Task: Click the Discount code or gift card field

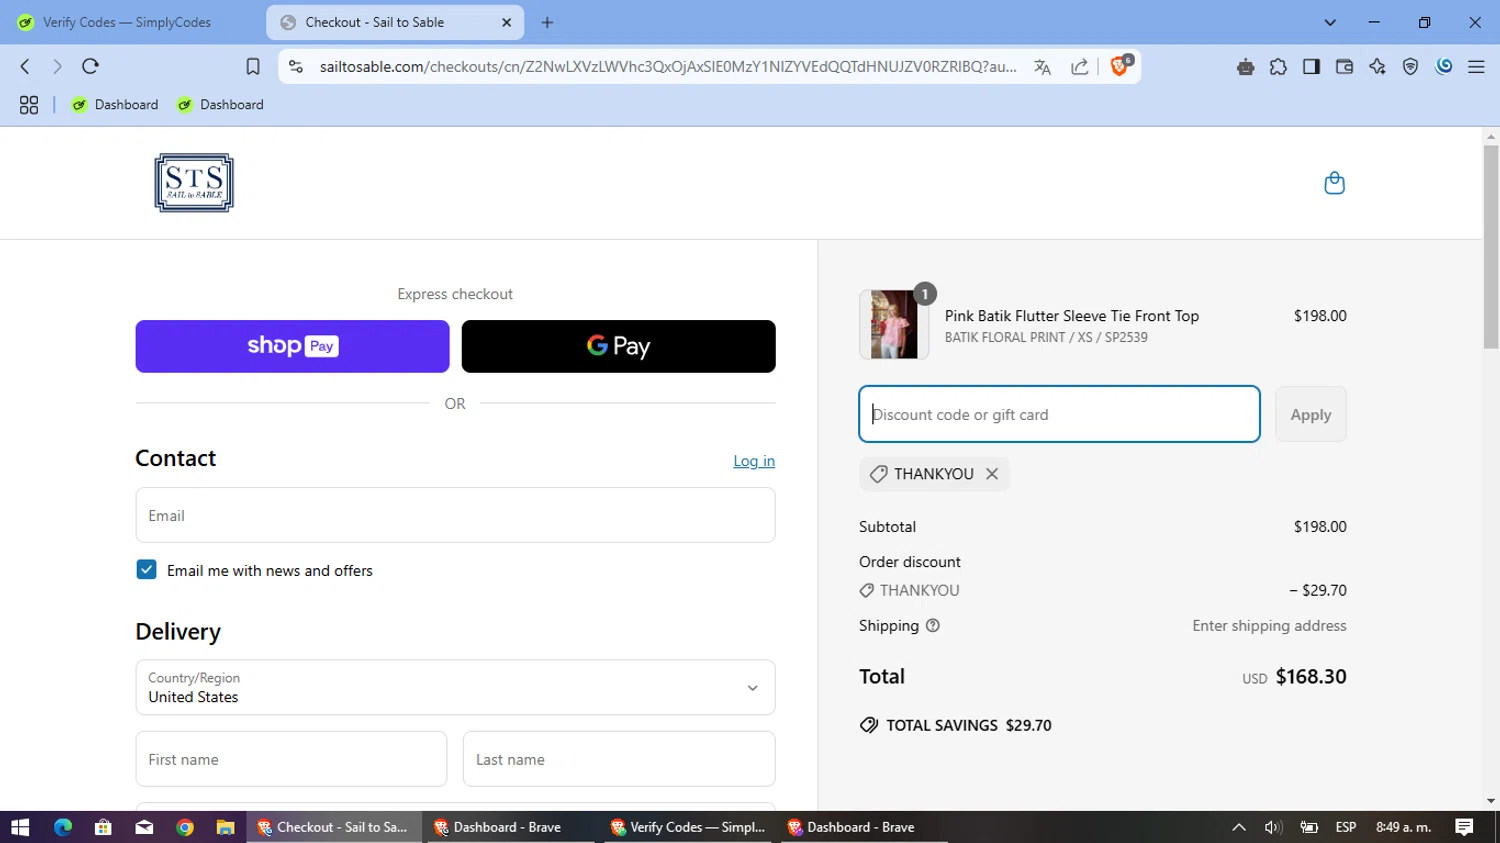Action: [1059, 414]
